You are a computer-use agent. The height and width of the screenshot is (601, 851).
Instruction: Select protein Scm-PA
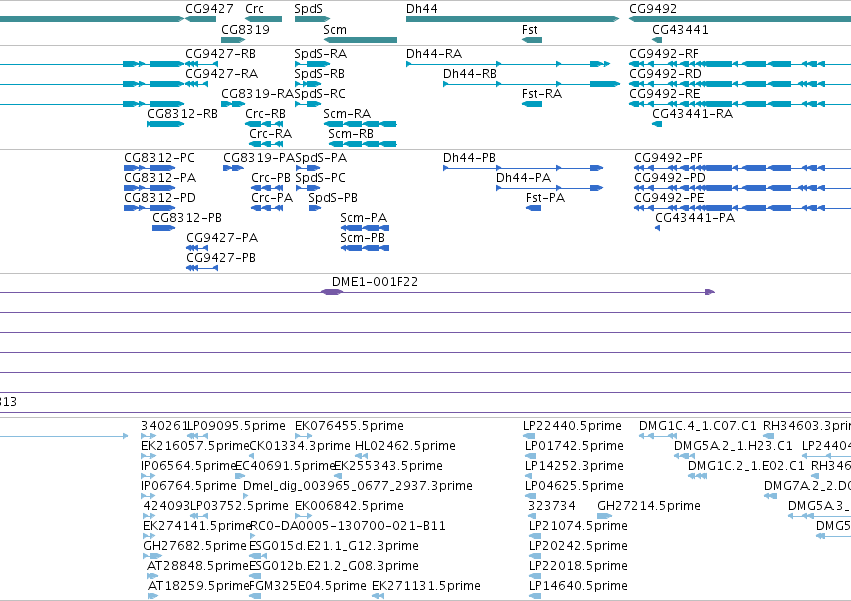[x=365, y=227]
